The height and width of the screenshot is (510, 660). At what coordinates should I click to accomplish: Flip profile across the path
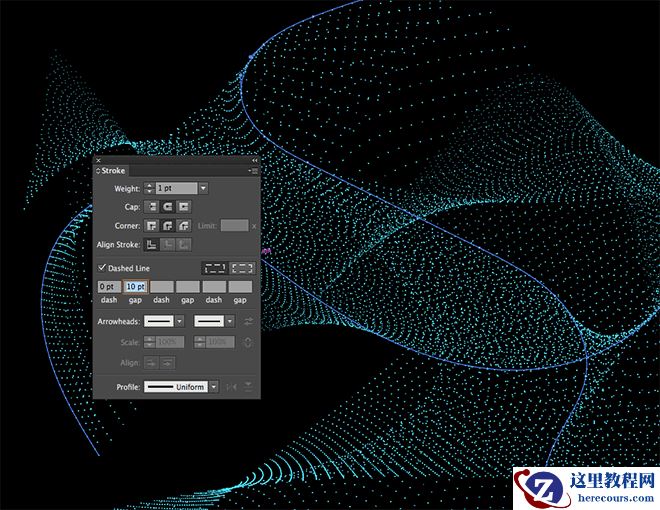click(x=248, y=387)
